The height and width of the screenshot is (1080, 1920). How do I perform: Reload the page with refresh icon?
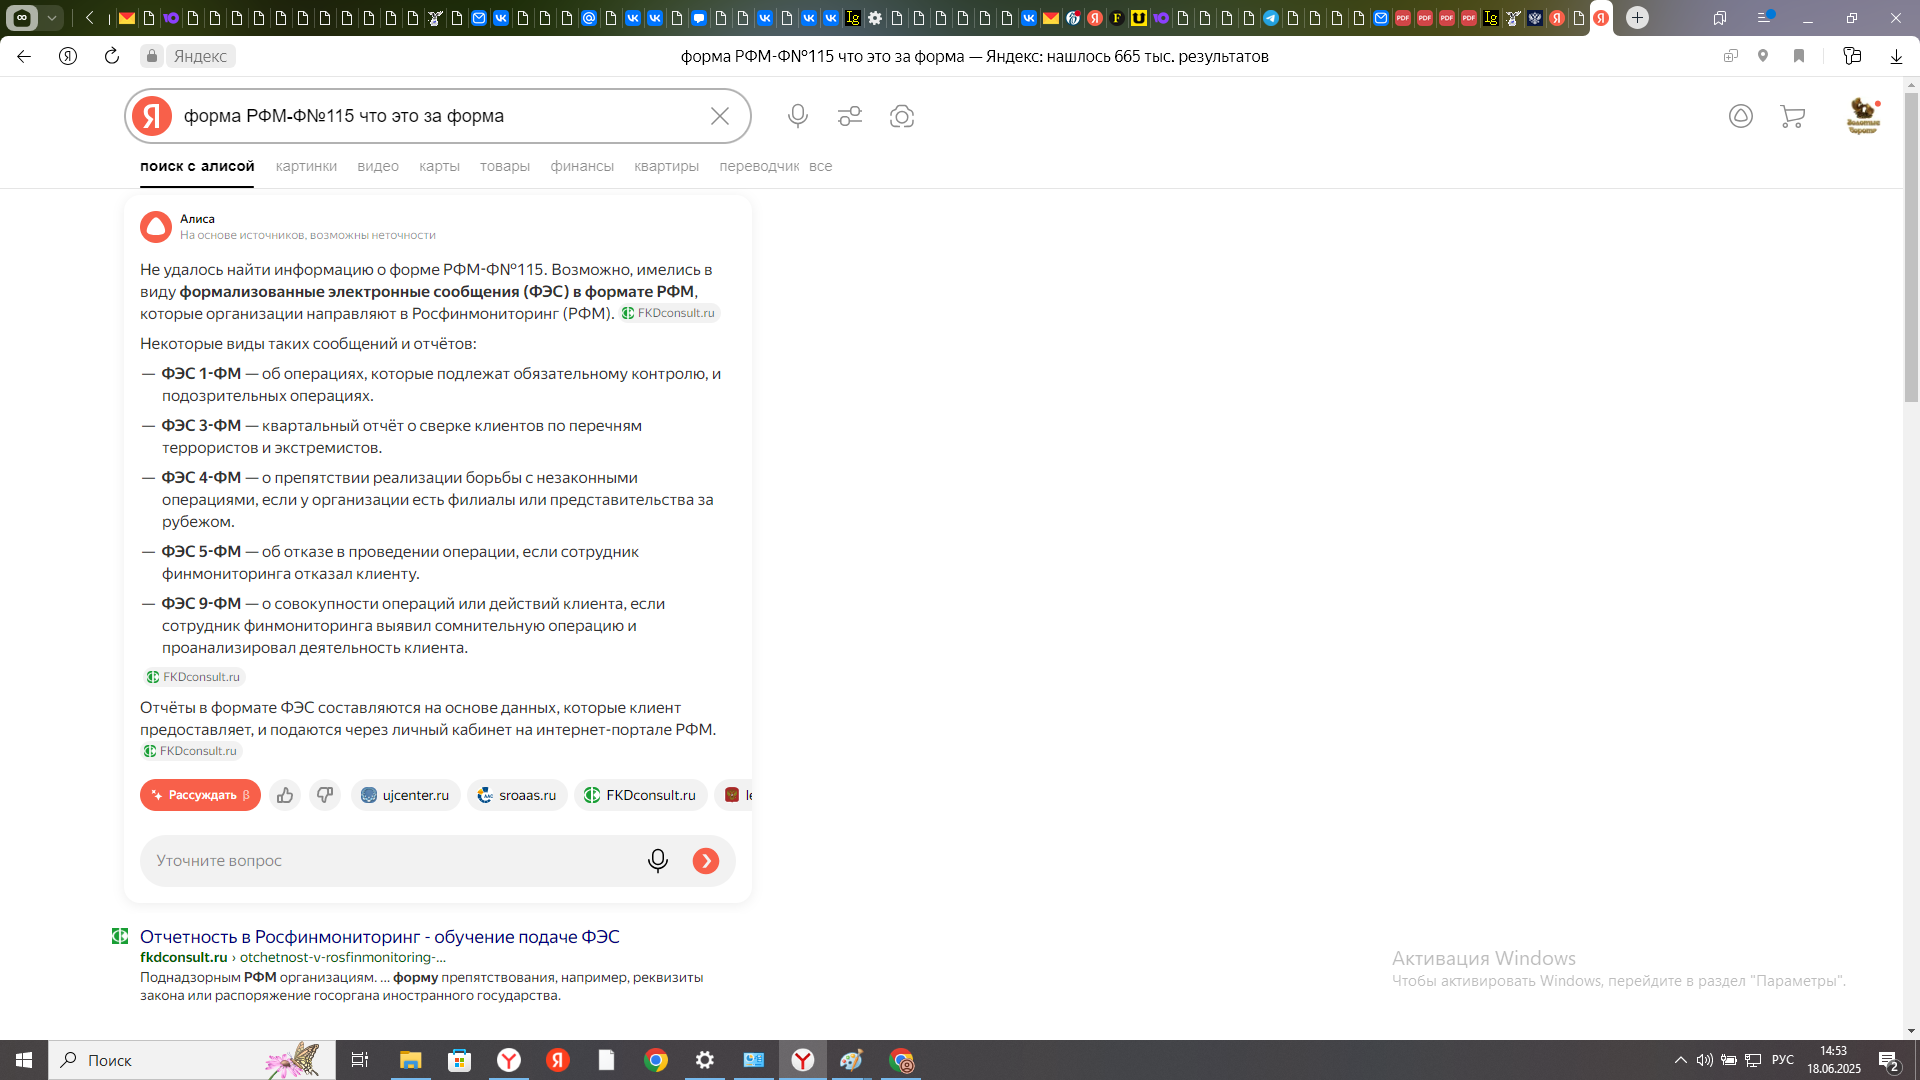click(x=112, y=56)
